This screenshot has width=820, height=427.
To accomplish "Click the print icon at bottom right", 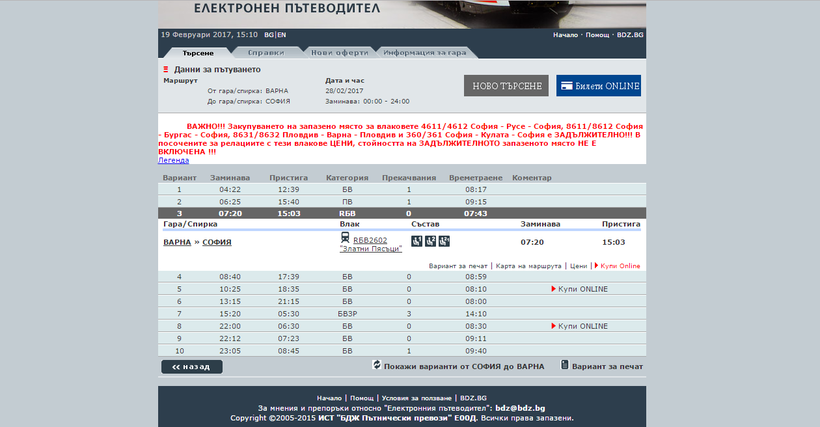I will pyautogui.click(x=565, y=366).
